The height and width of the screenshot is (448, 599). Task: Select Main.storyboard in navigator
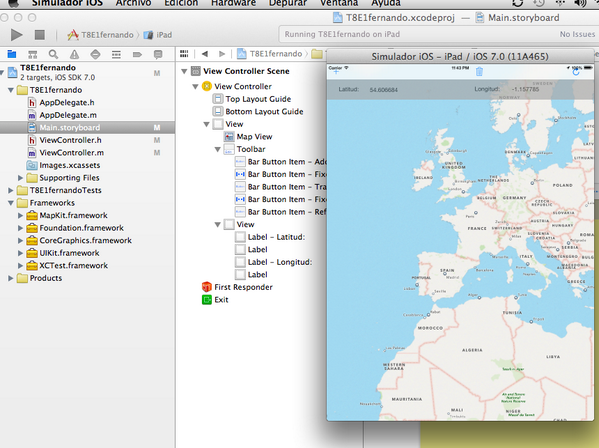point(87,128)
